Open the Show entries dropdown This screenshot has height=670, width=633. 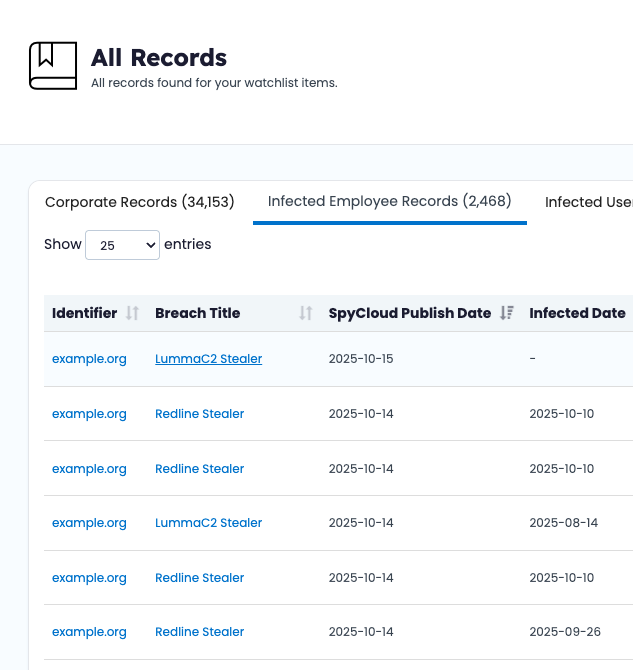[122, 245]
